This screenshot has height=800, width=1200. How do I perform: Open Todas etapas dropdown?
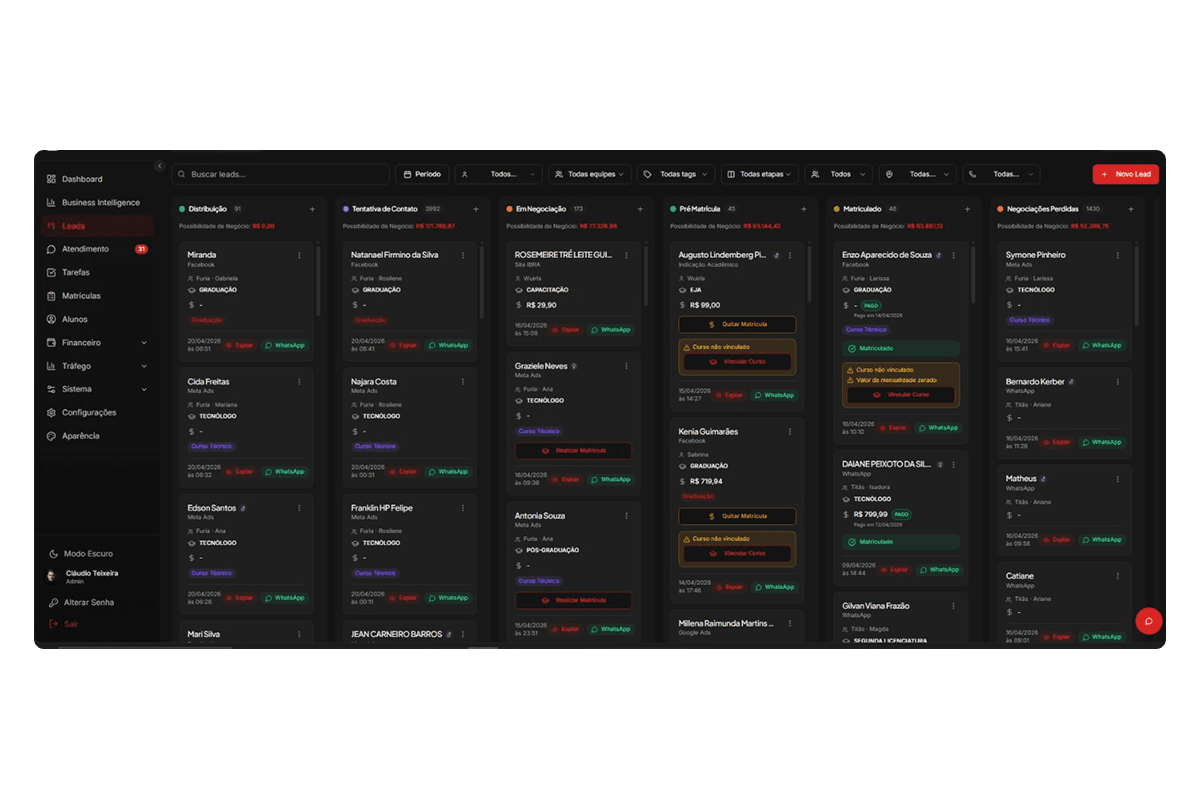click(x=760, y=174)
